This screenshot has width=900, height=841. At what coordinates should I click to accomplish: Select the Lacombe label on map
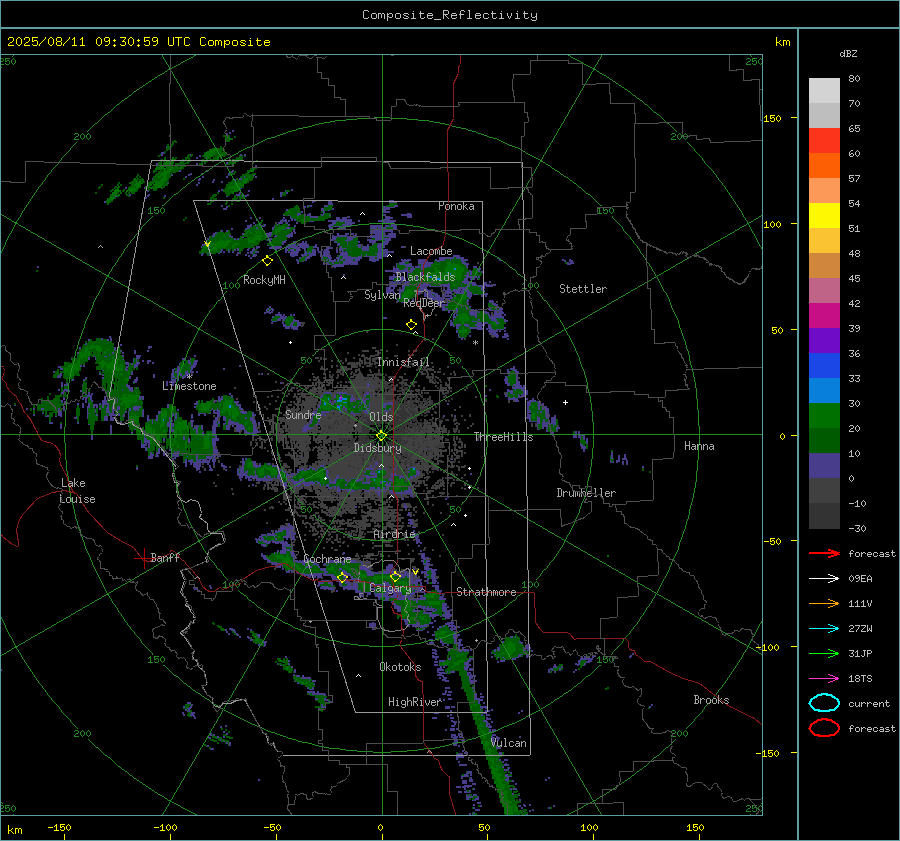[x=431, y=251]
